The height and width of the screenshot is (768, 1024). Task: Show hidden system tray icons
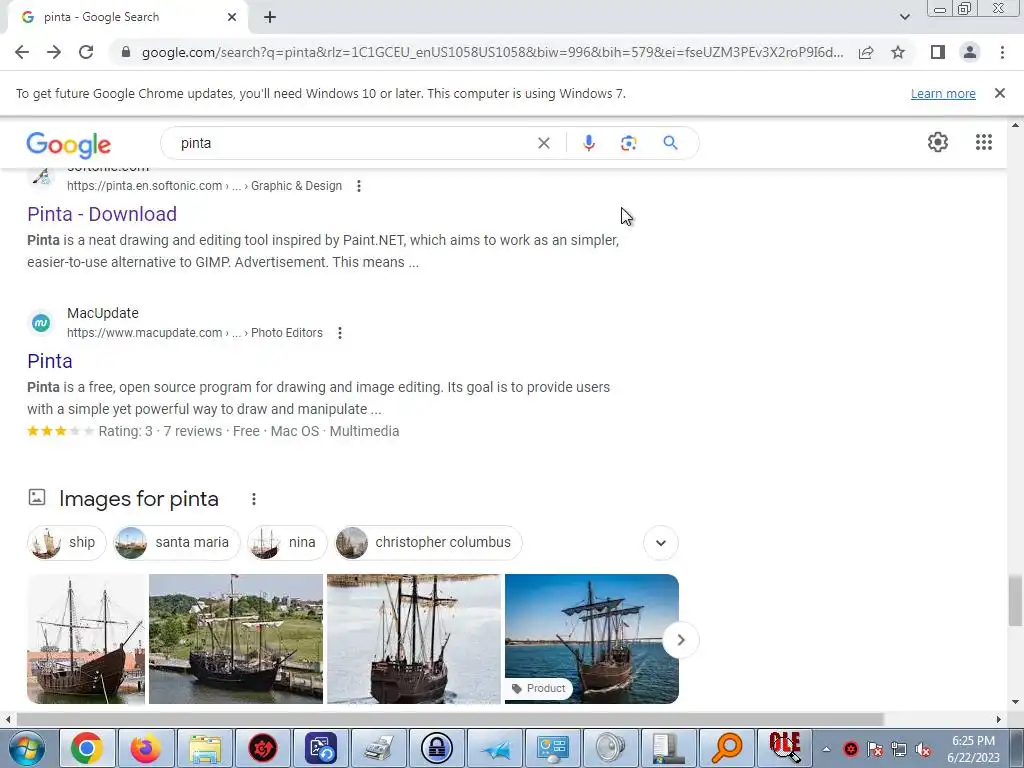pos(826,749)
